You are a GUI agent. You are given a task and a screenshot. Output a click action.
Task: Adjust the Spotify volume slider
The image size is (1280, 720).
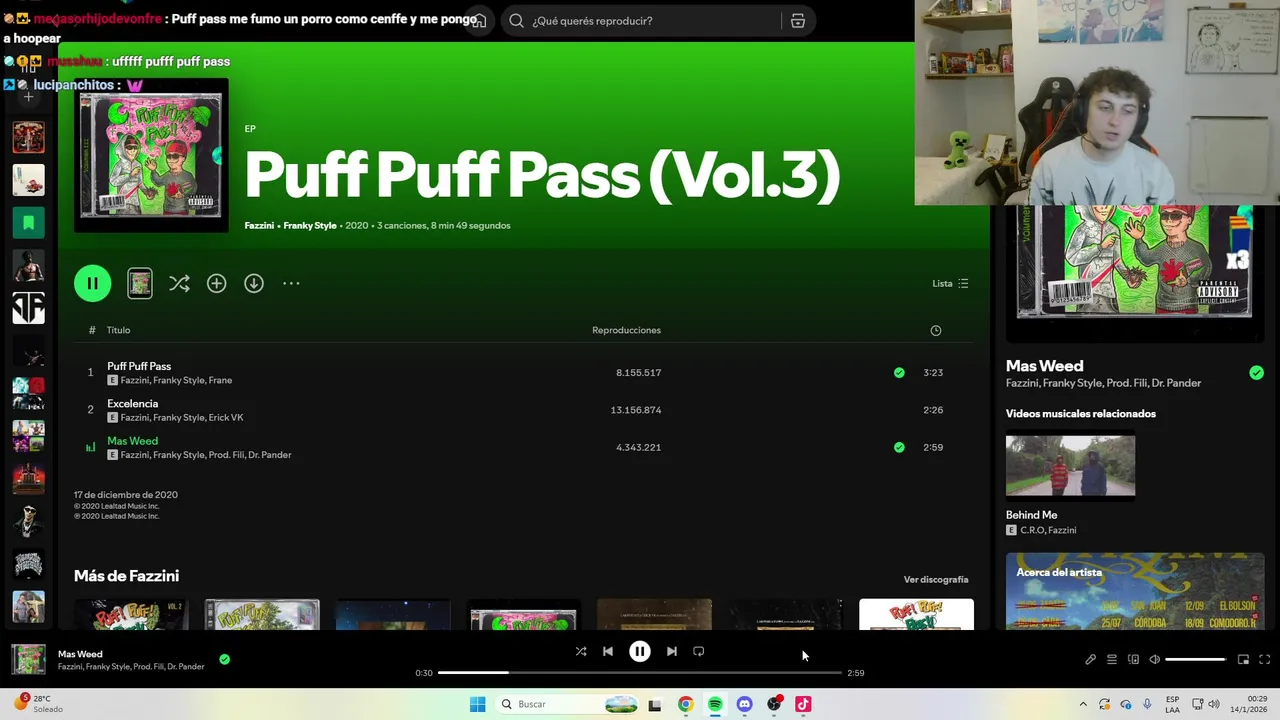(1195, 660)
